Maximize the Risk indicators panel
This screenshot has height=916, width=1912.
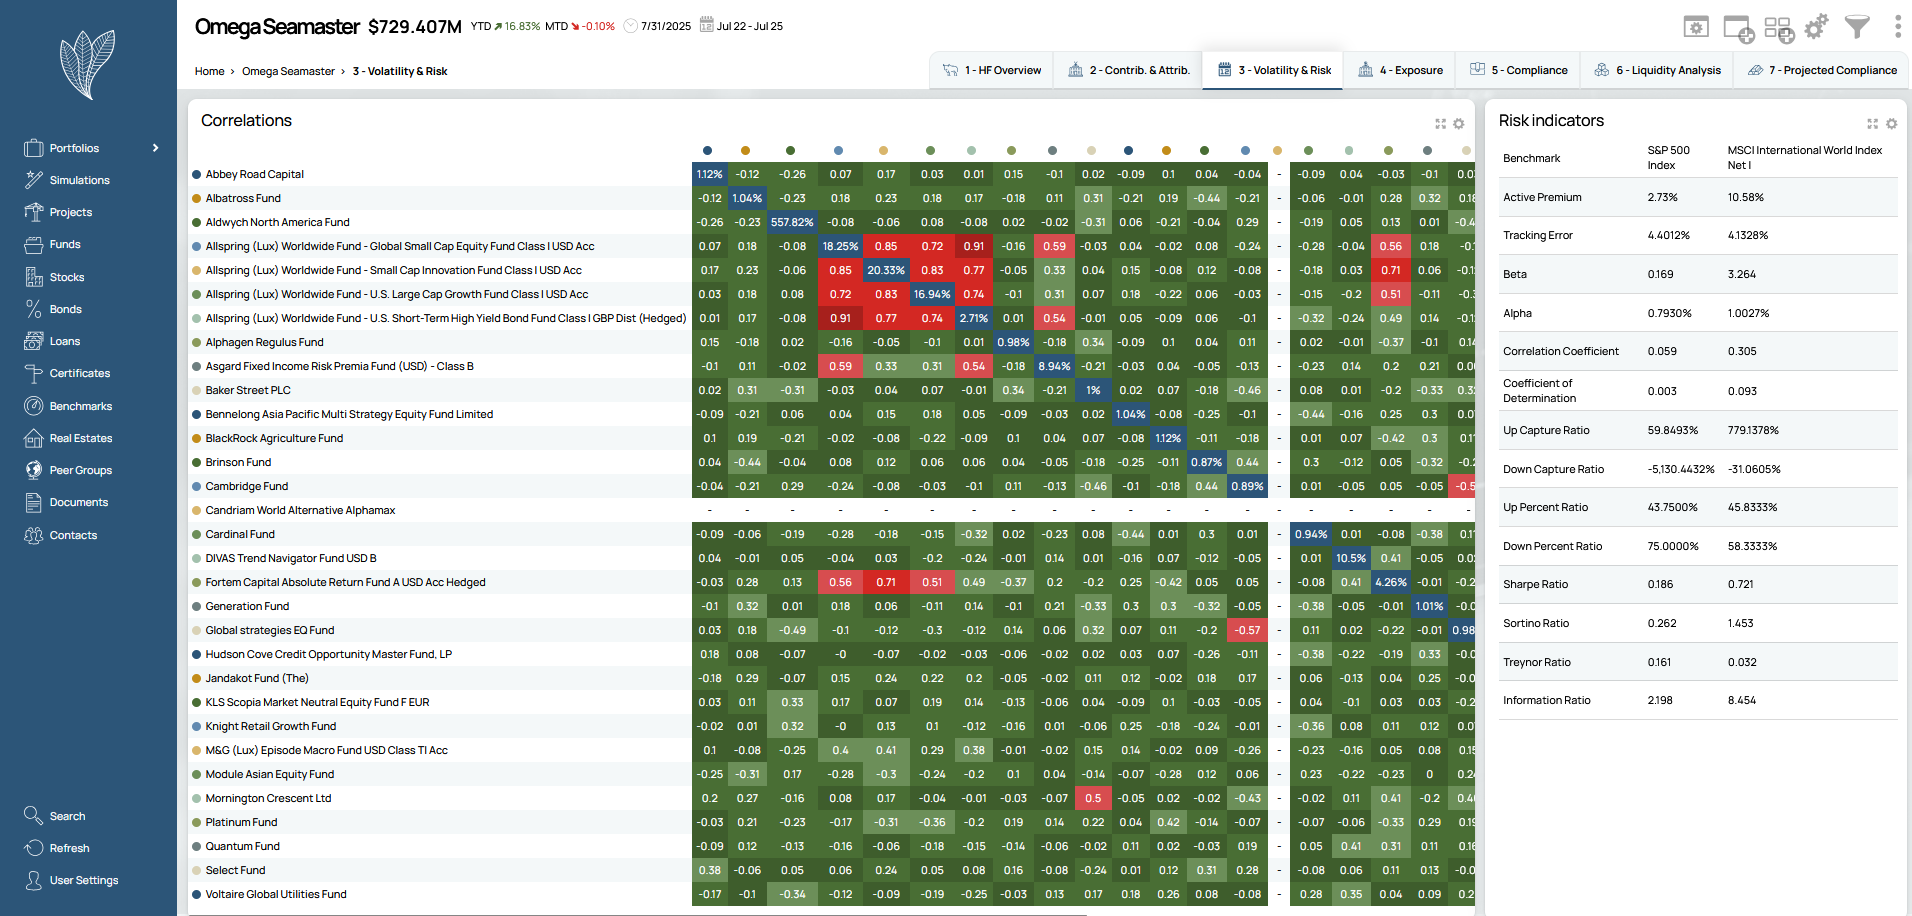pos(1872,124)
